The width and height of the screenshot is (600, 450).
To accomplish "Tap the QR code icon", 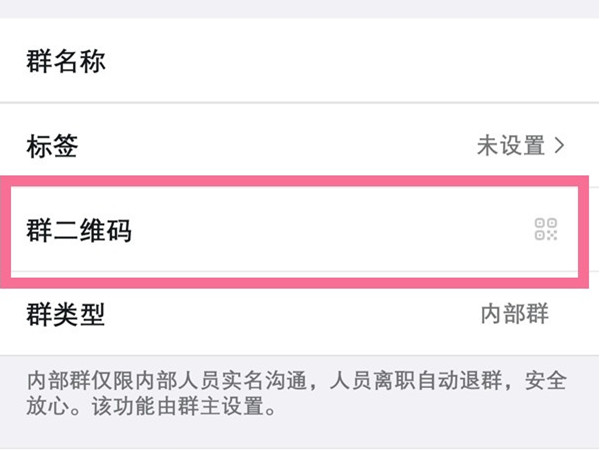I will tap(545, 230).
